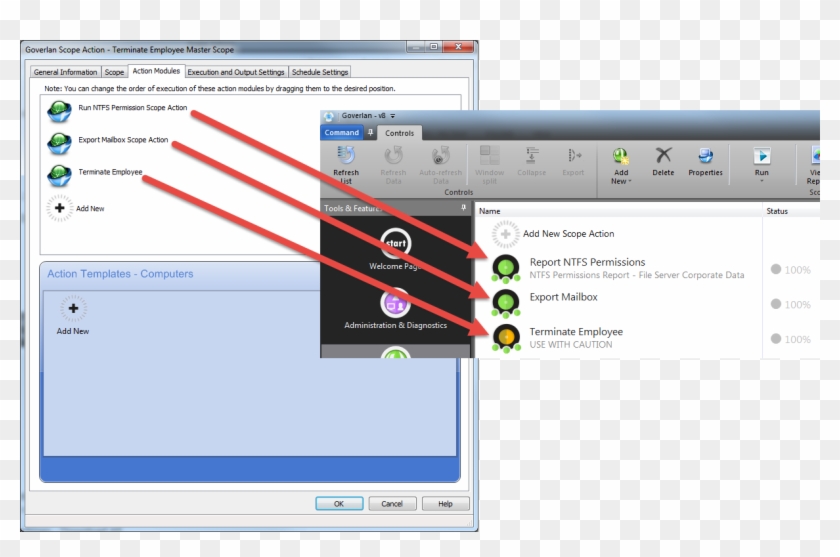Click the OK button

click(339, 503)
